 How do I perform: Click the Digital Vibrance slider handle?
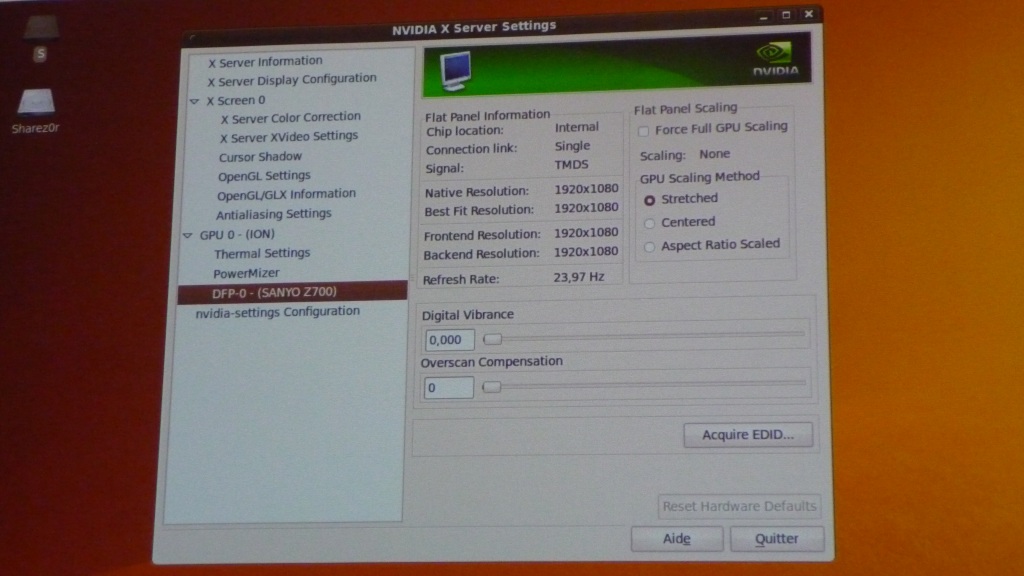(x=492, y=339)
